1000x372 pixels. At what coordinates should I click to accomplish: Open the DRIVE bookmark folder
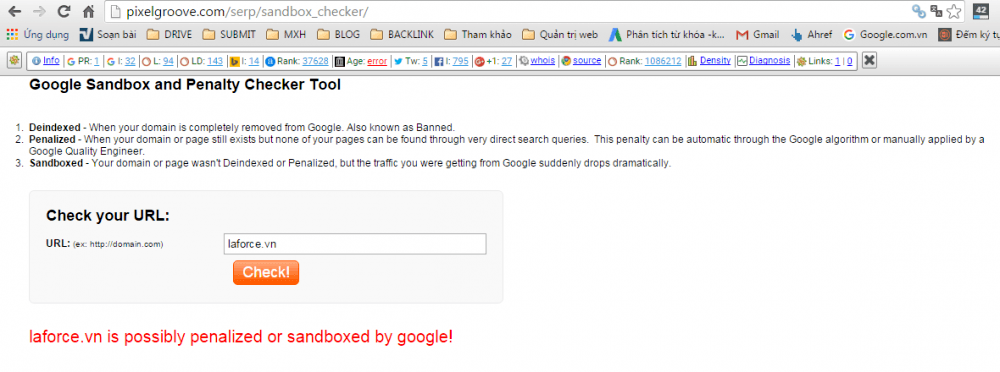click(x=169, y=34)
